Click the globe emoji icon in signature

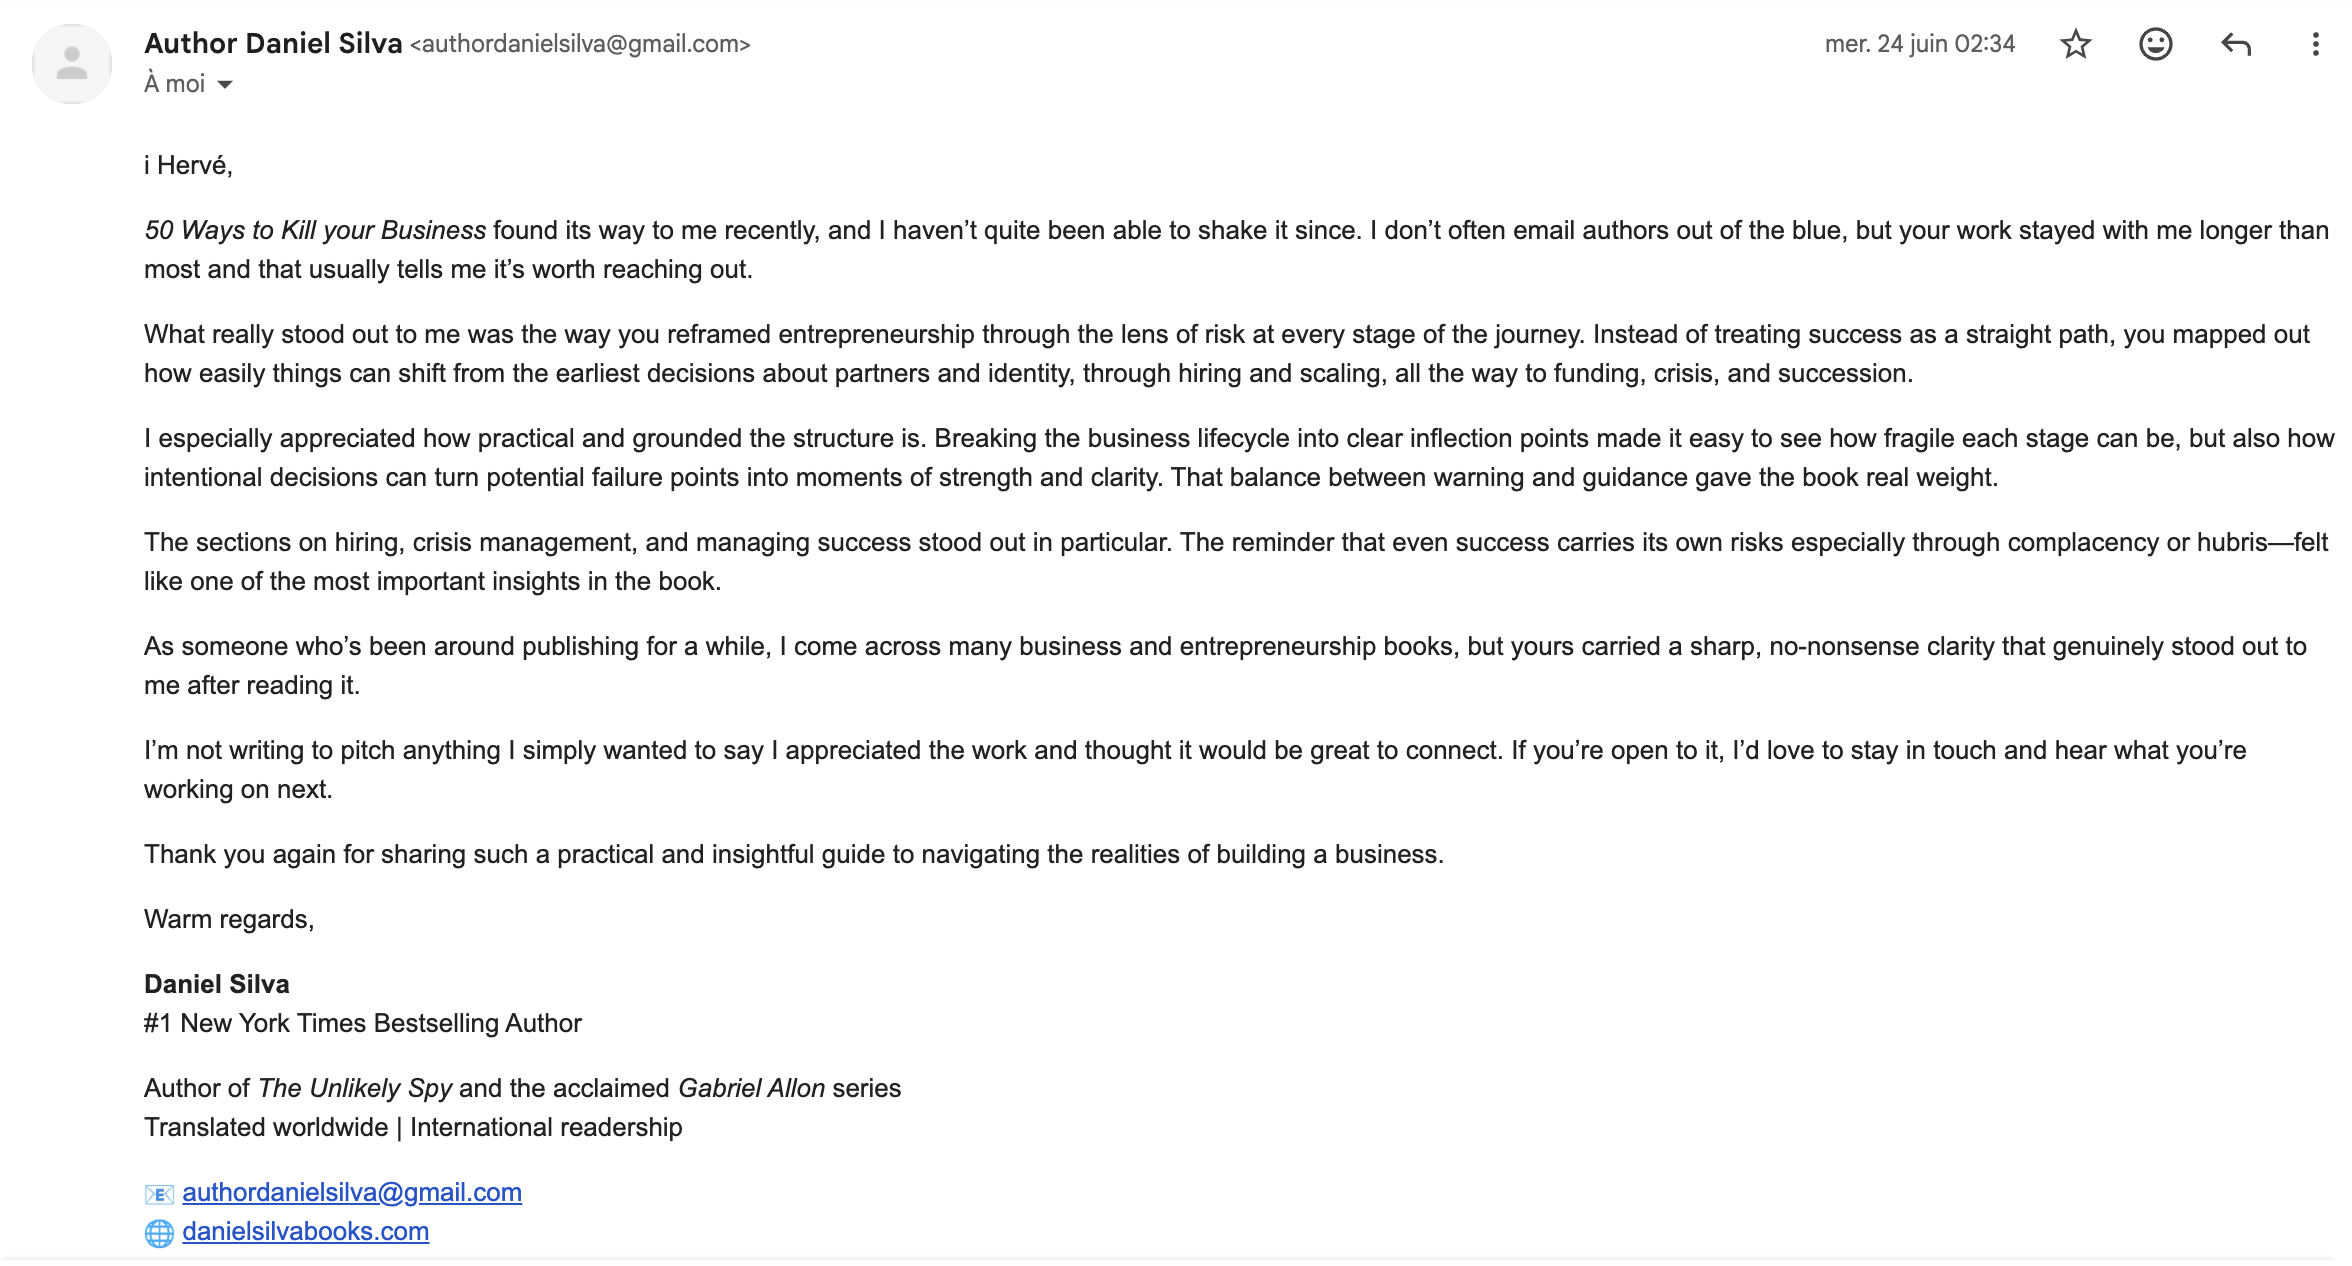point(159,1232)
